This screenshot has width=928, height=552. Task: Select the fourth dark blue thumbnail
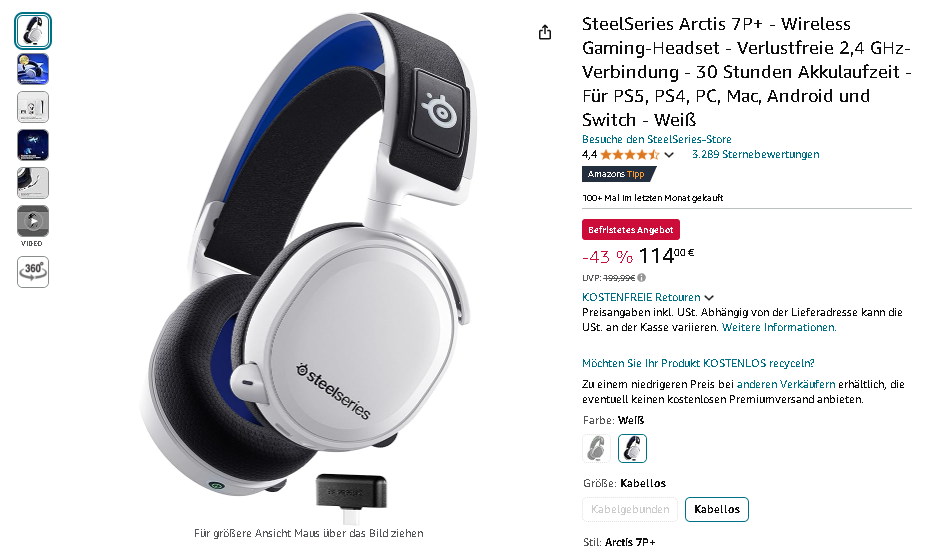coord(33,145)
